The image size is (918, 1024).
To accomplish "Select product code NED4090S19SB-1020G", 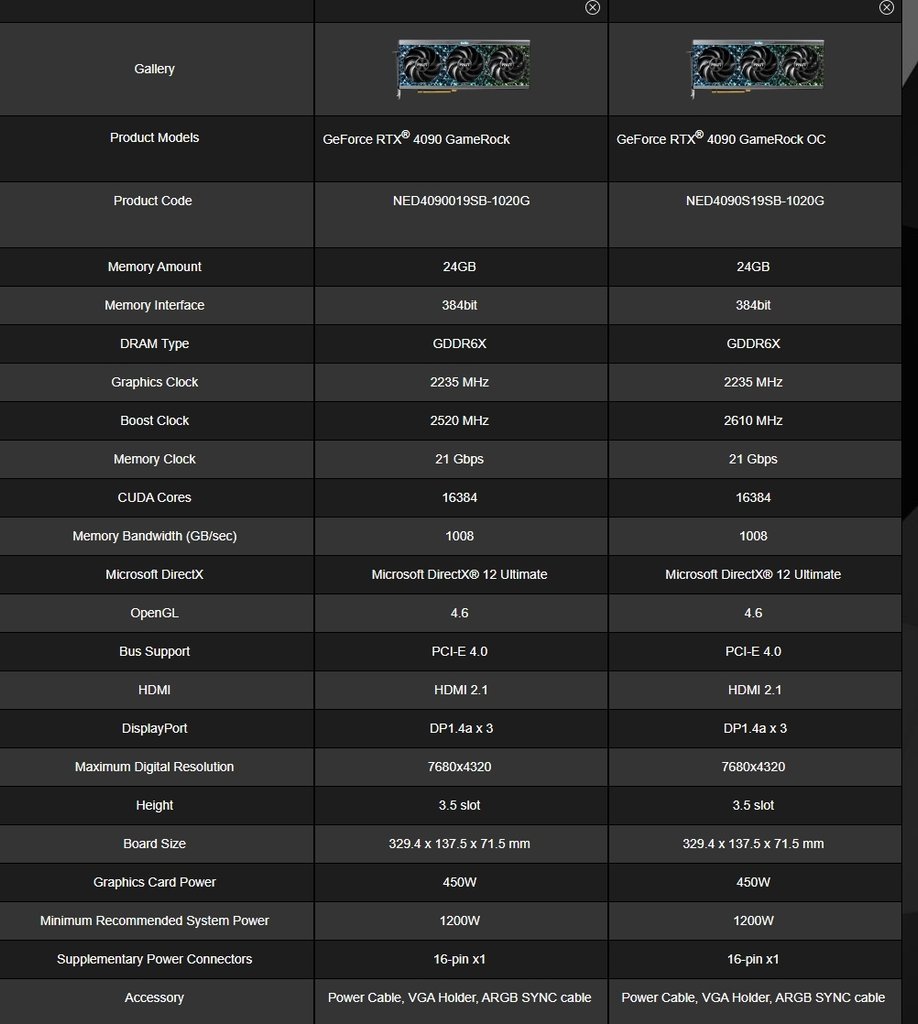I will tap(755, 200).
